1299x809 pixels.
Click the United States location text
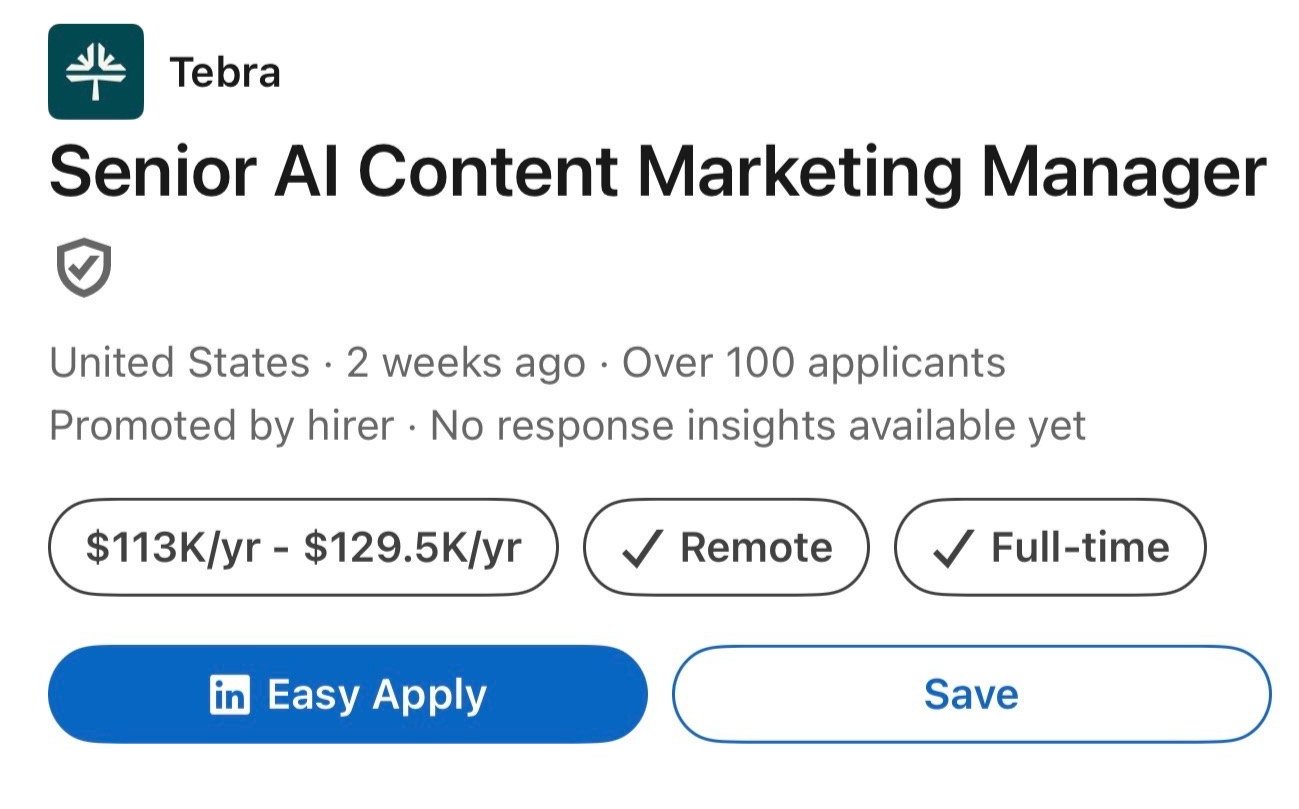180,362
